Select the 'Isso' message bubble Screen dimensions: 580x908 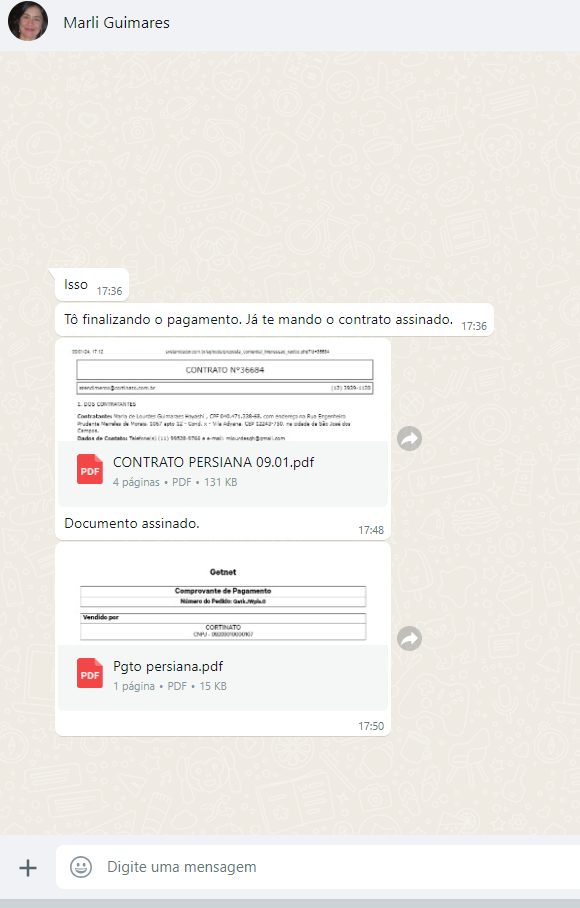point(91,285)
